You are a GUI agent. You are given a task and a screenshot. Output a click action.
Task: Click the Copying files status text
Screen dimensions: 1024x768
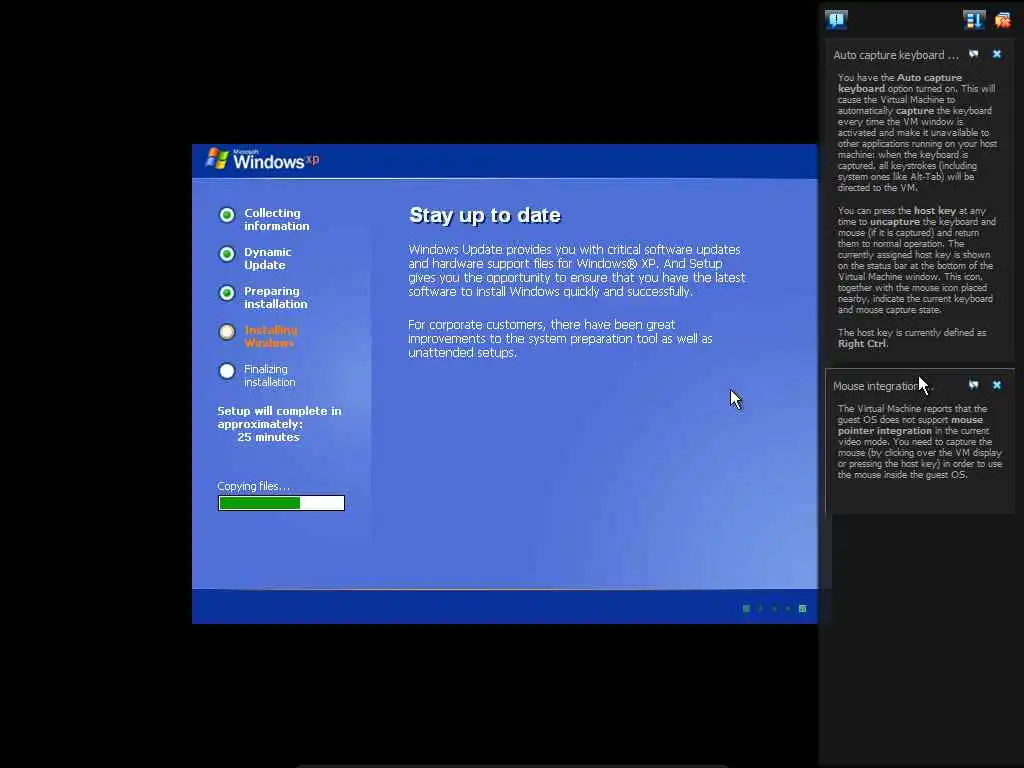[253, 487]
